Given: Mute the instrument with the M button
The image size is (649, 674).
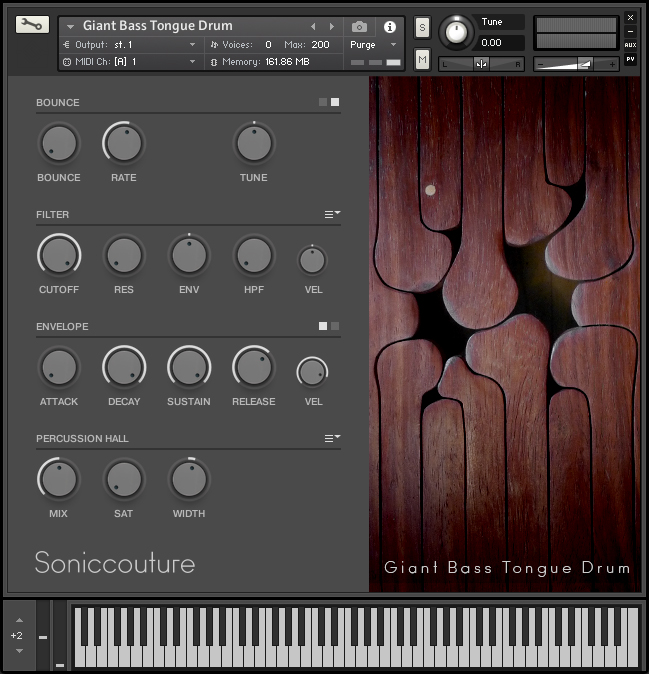Looking at the screenshot, I should (x=422, y=59).
